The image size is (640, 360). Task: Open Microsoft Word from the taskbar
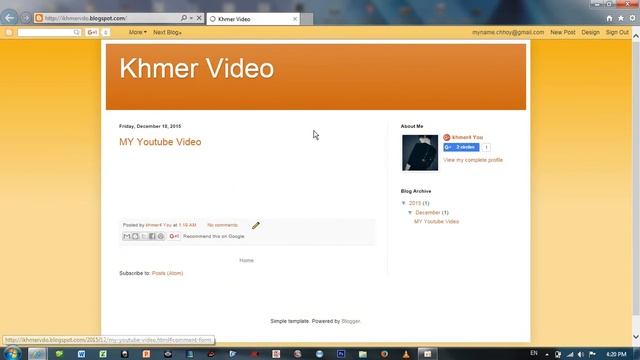(81, 354)
